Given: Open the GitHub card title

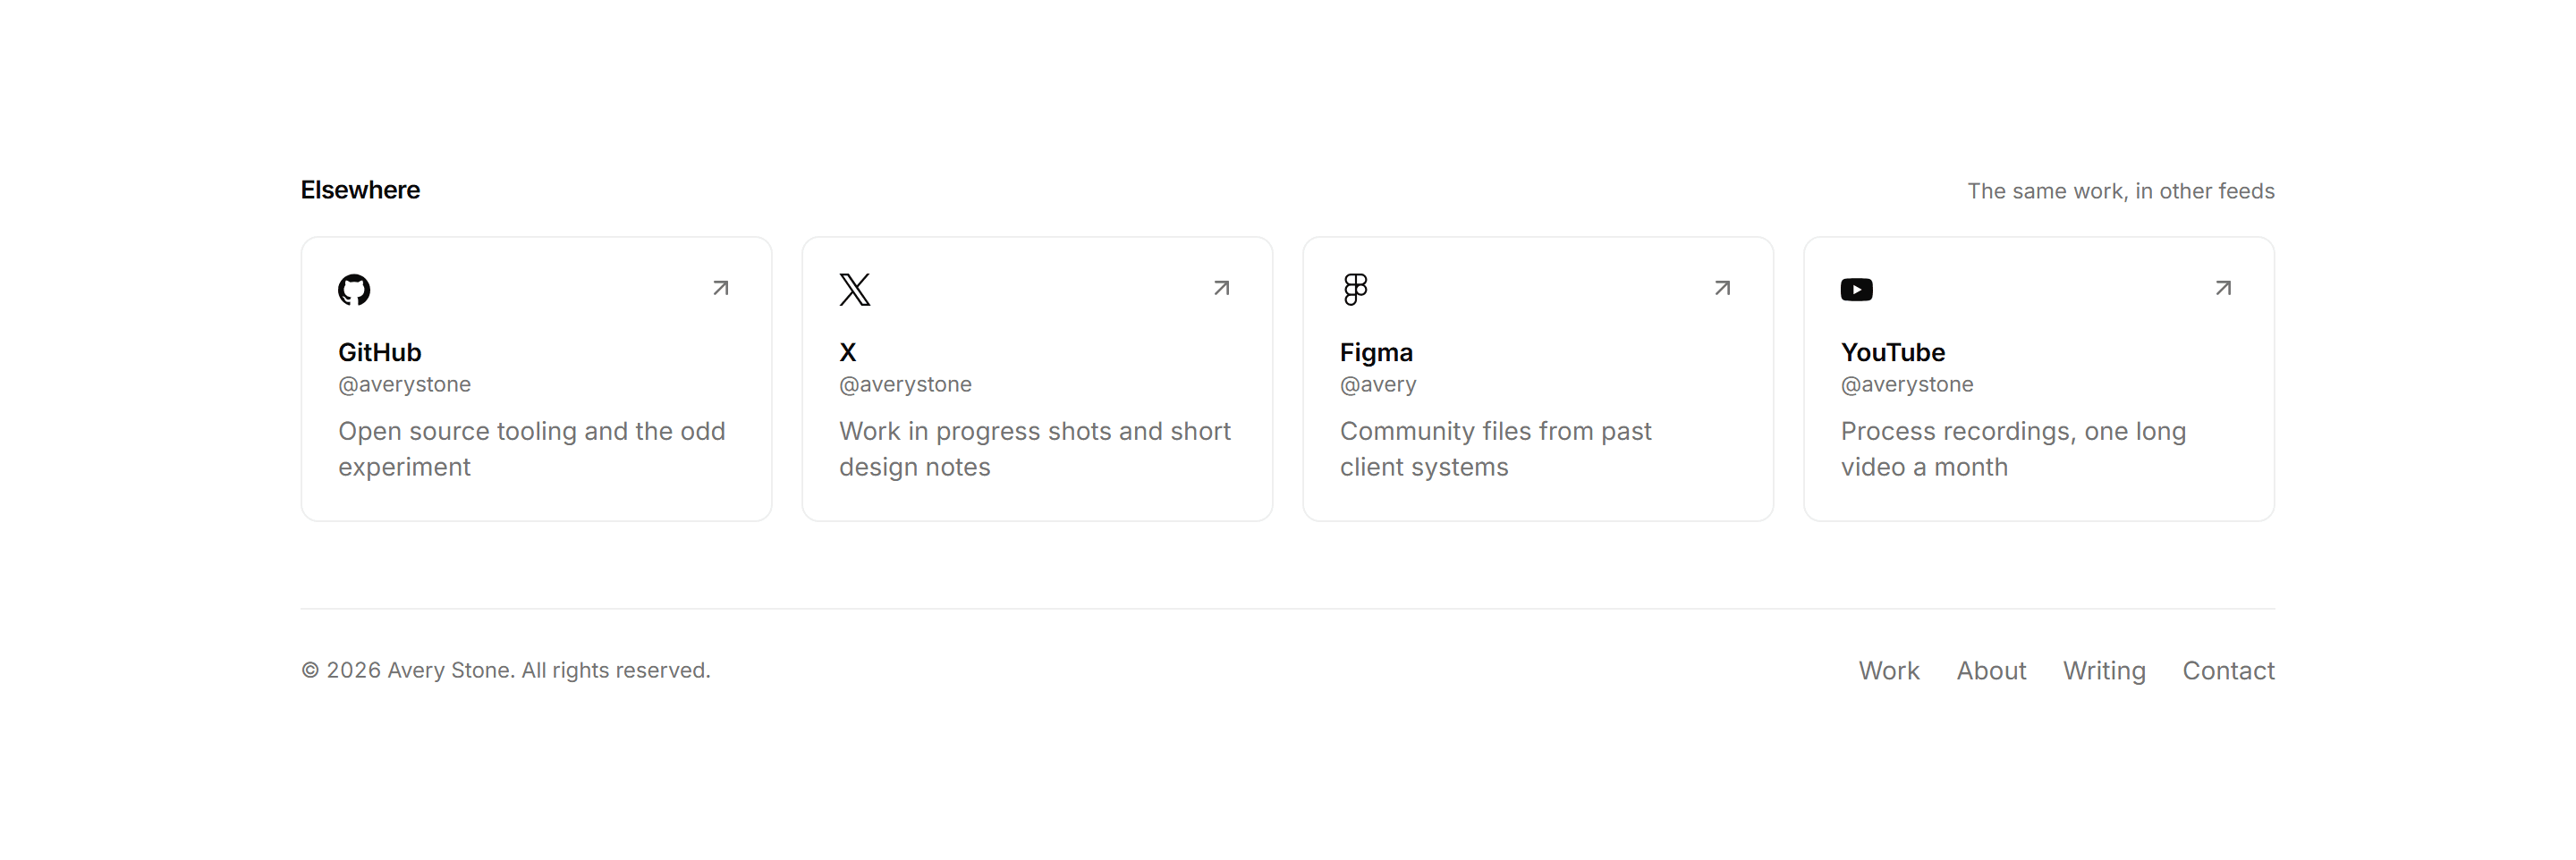Looking at the screenshot, I should click(x=380, y=352).
